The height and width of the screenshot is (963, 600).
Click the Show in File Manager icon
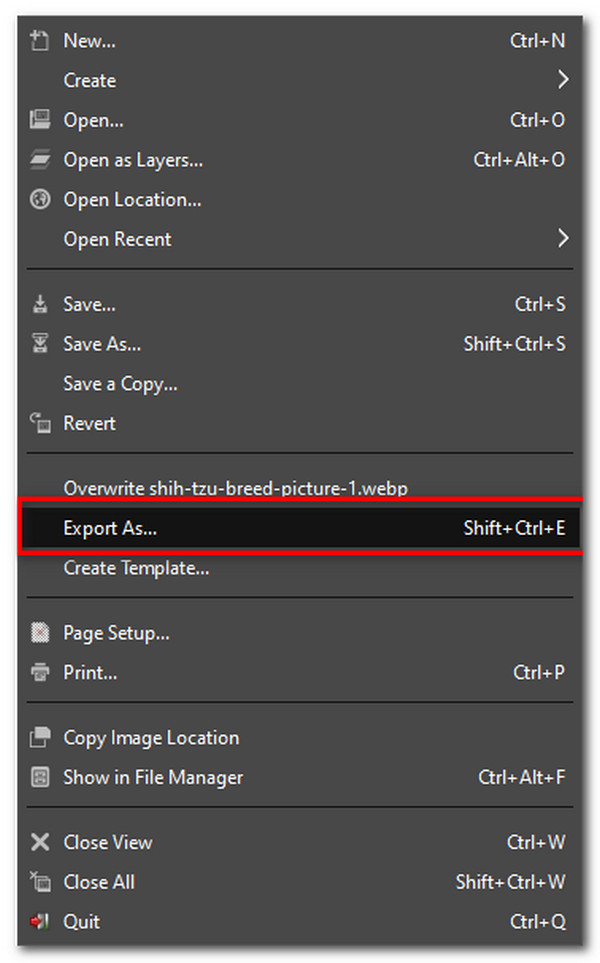tap(40, 778)
